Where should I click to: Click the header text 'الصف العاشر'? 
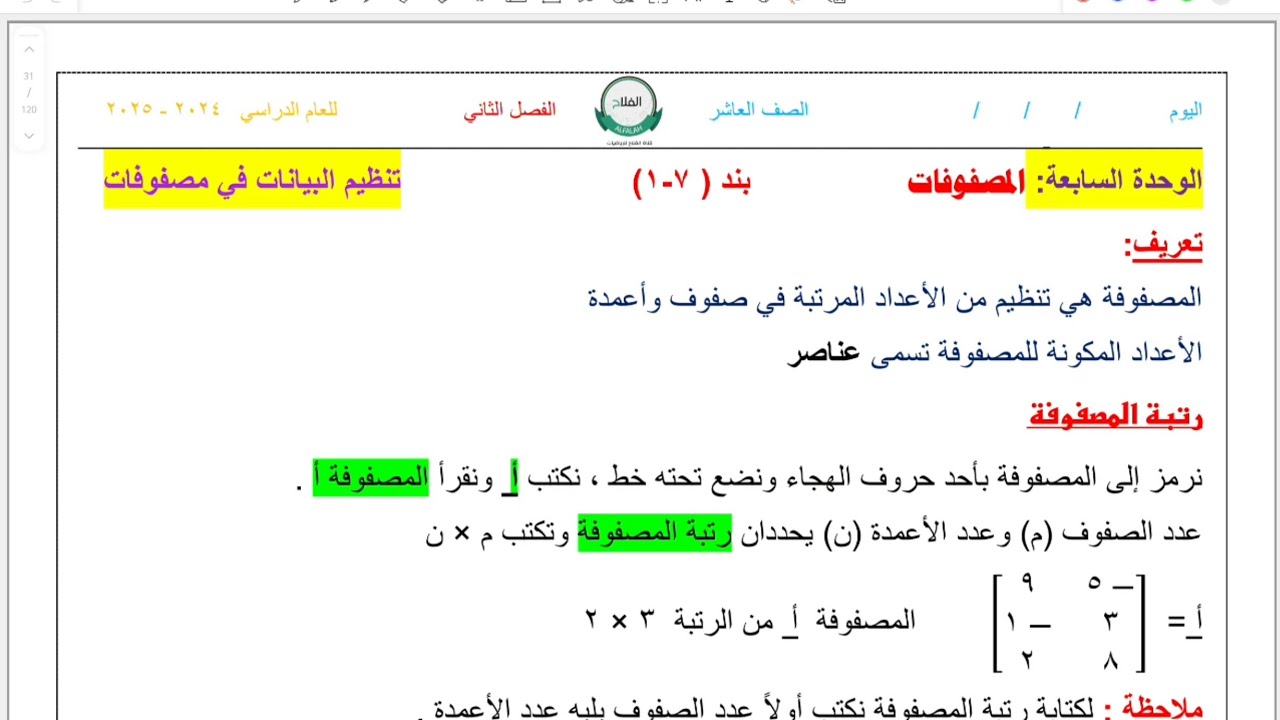pos(759,110)
